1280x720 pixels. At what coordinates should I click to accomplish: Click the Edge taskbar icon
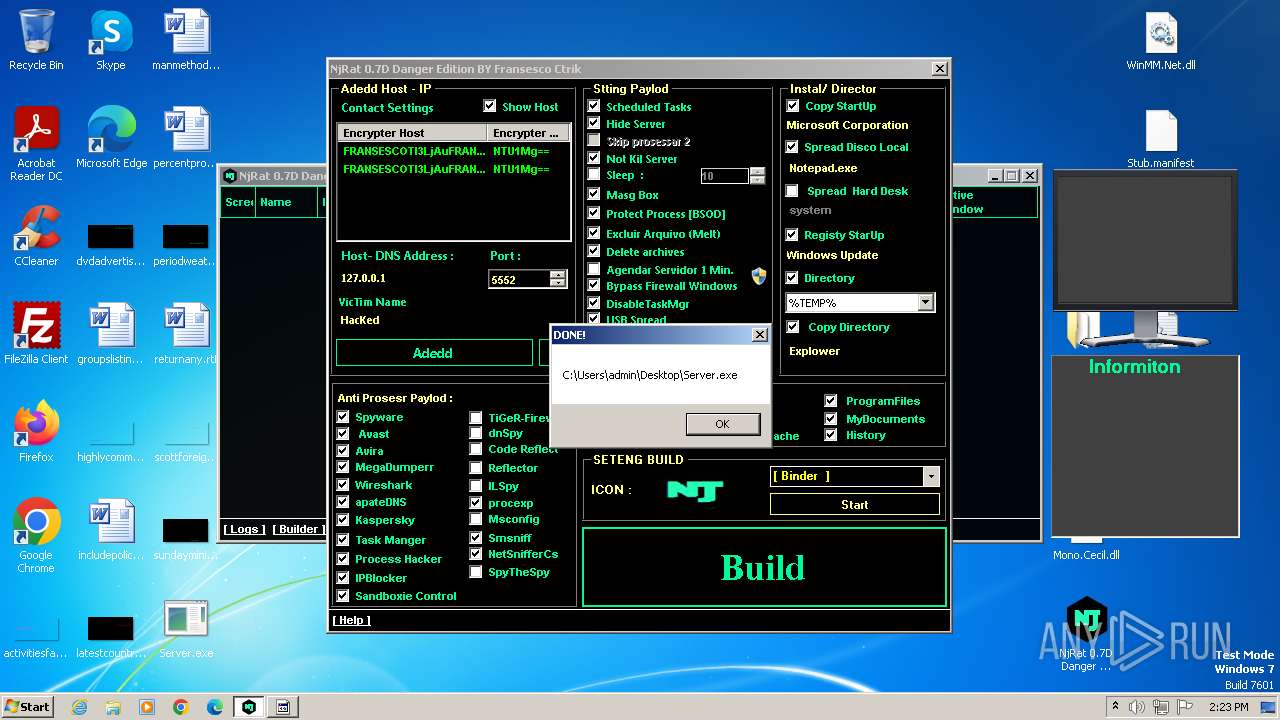(215, 707)
